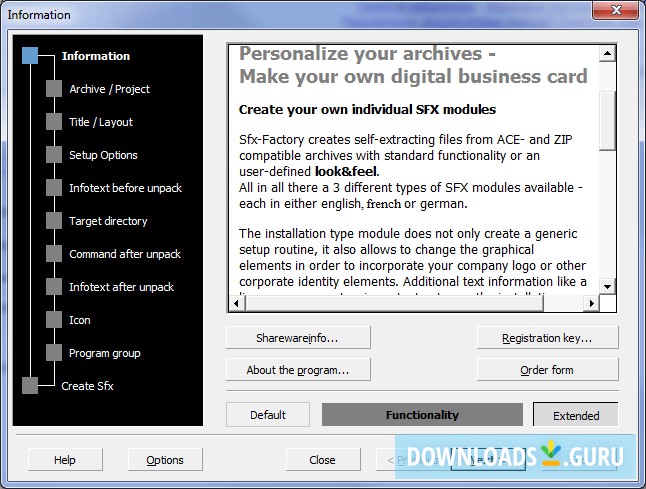Viewport: 646px width, 489px height.
Task: Click the horizontal scrollbar thumb
Action: (395, 304)
